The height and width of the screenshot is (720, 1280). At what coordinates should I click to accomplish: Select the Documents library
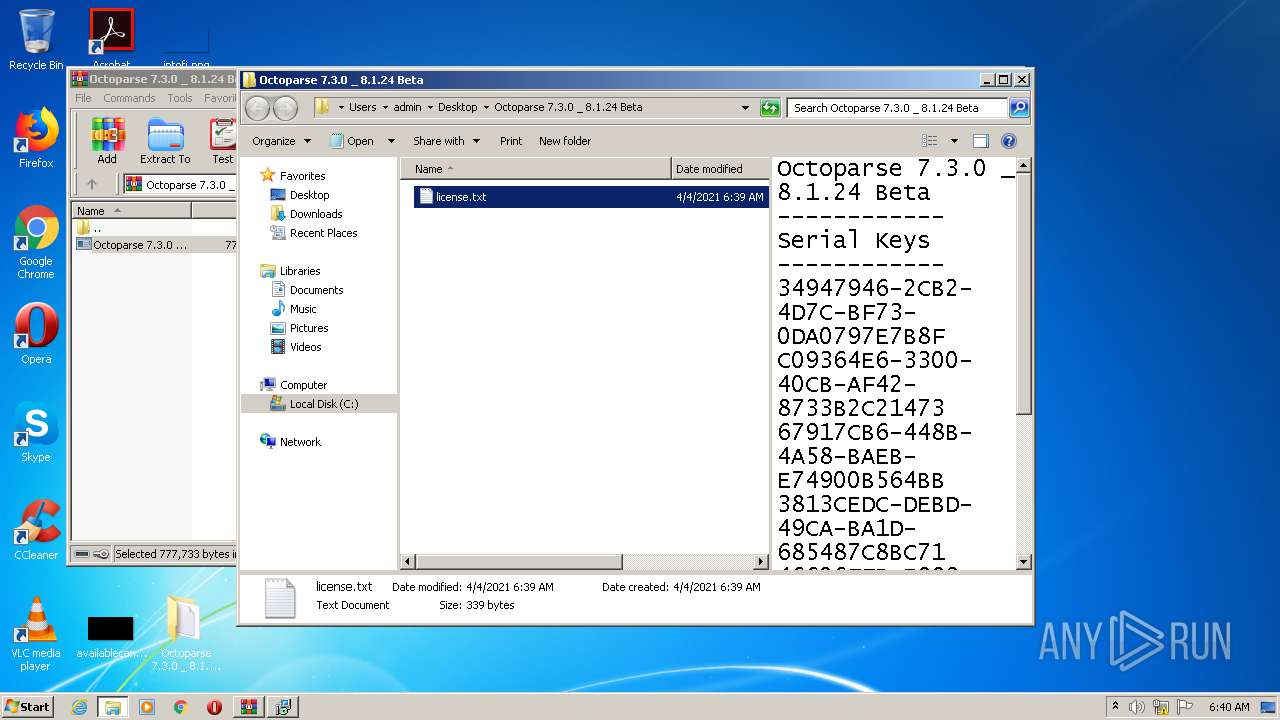pos(316,290)
